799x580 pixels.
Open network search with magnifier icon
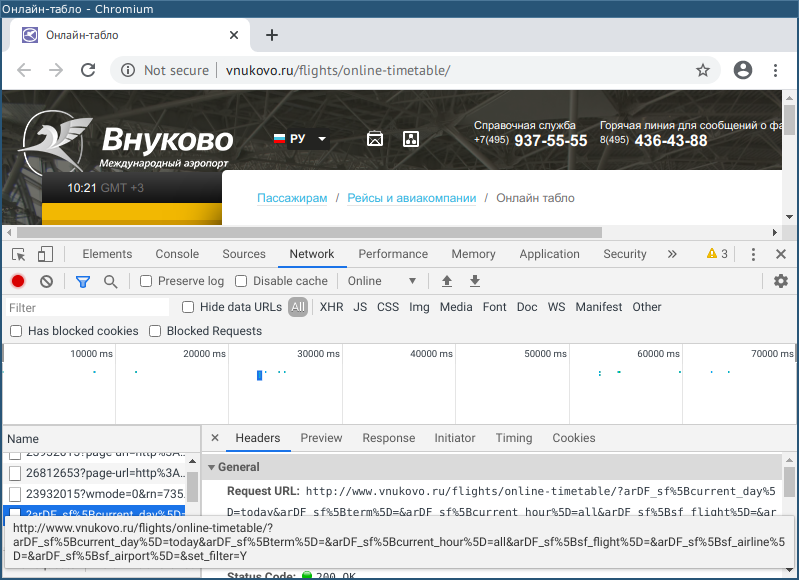pyautogui.click(x=110, y=281)
